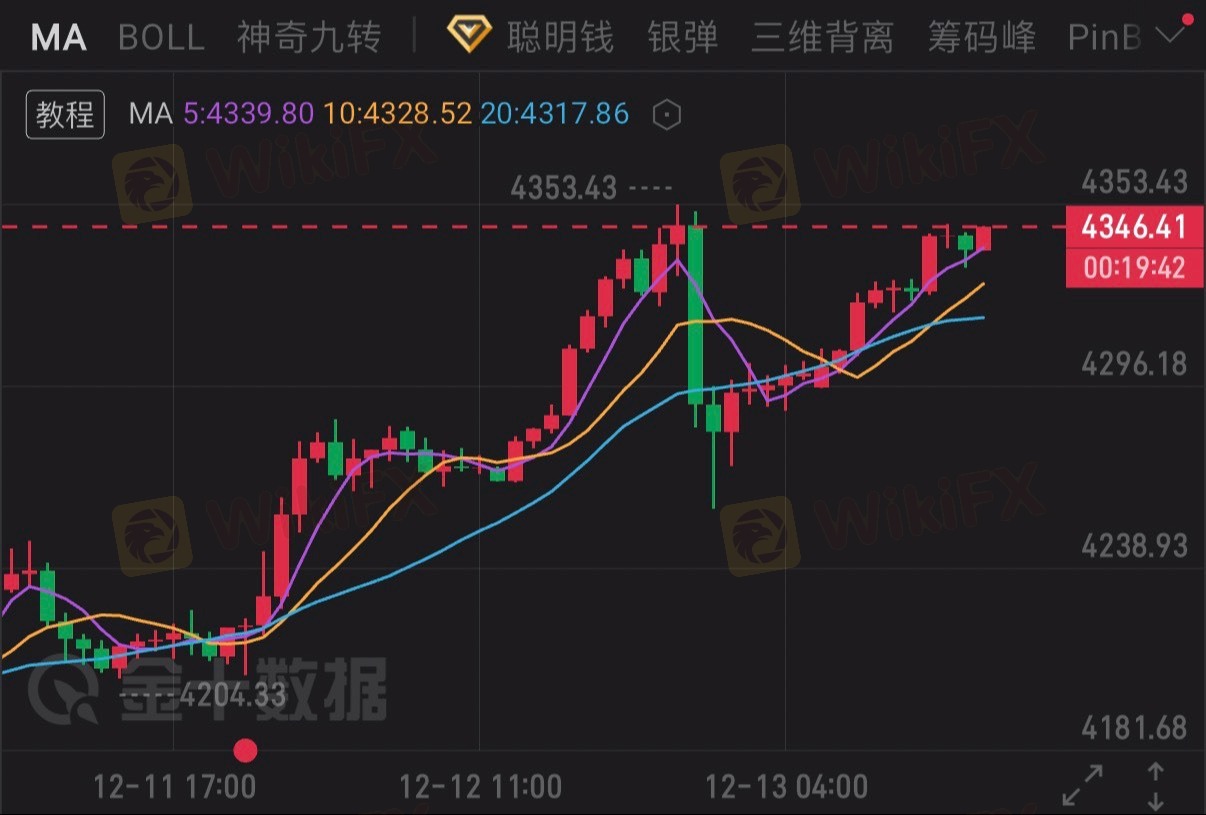Select the 神奇九转 indicator
The image size is (1206, 815).
[x=309, y=38]
